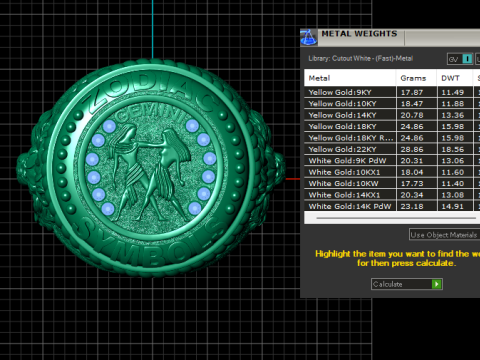Click the Library: Cutout White label
Viewport: 480px width, 360px height.
[x=360, y=58]
